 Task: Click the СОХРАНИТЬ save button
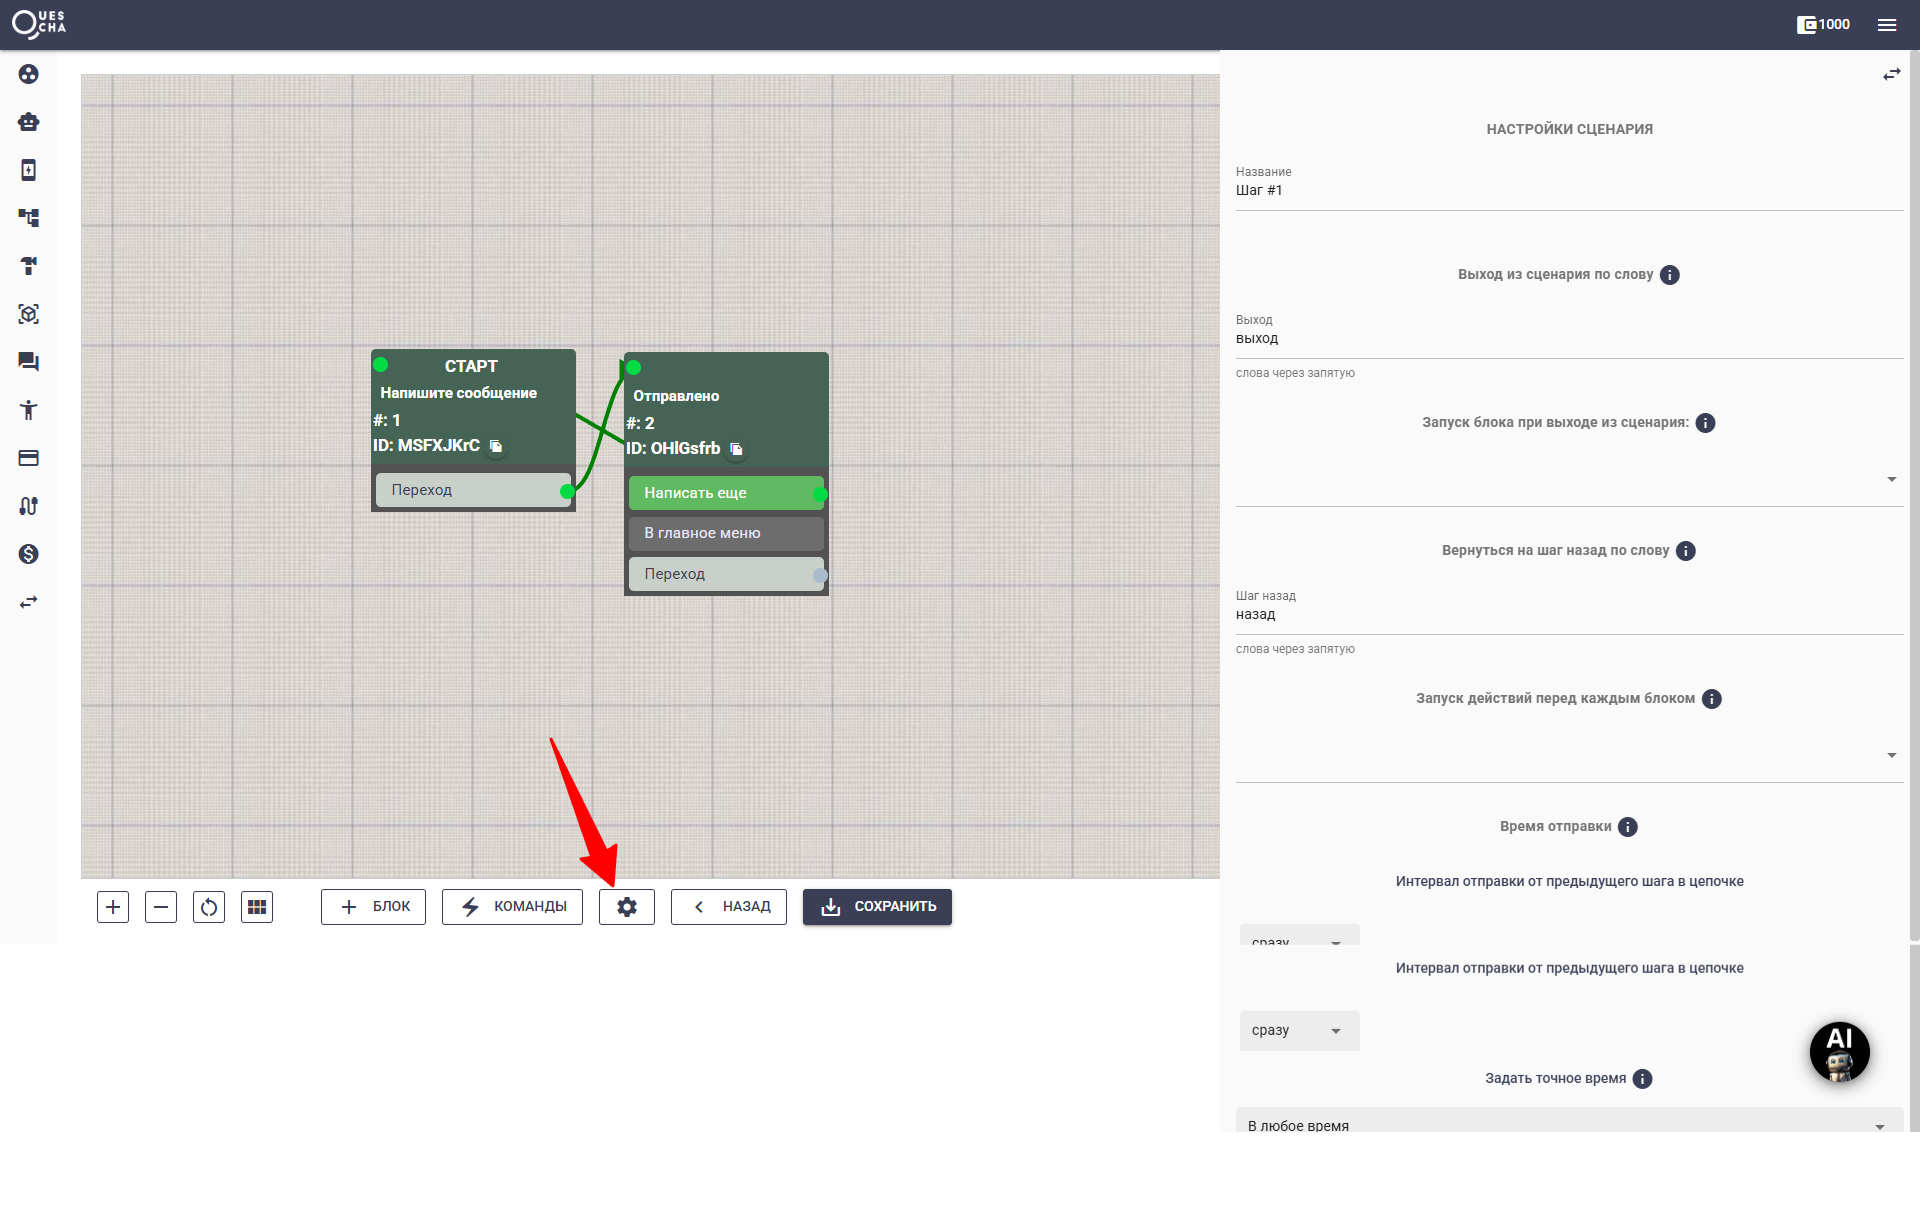pos(877,907)
